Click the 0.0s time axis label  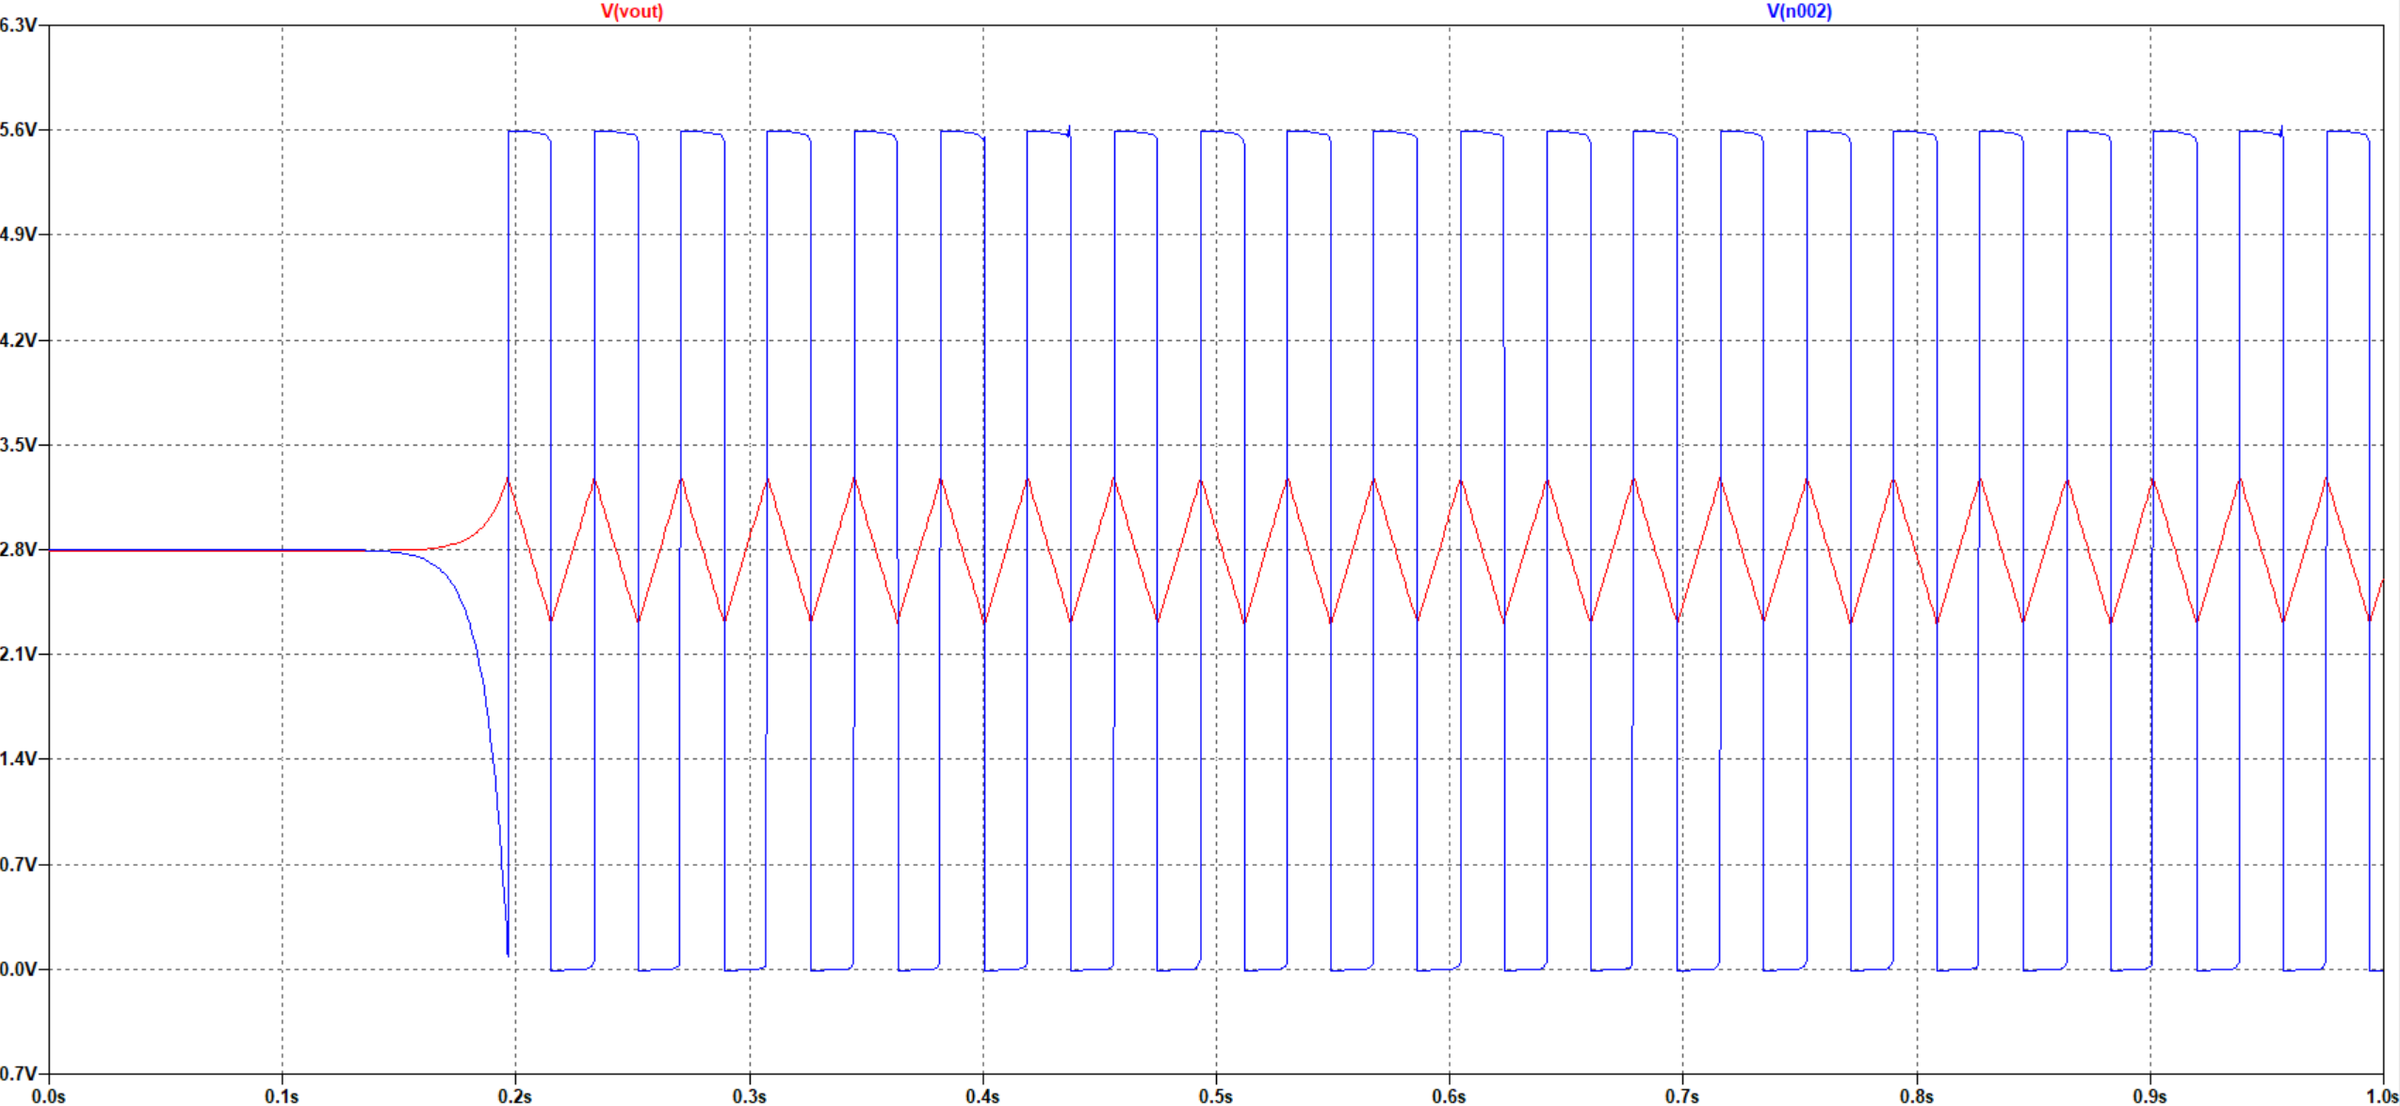(x=48, y=1096)
